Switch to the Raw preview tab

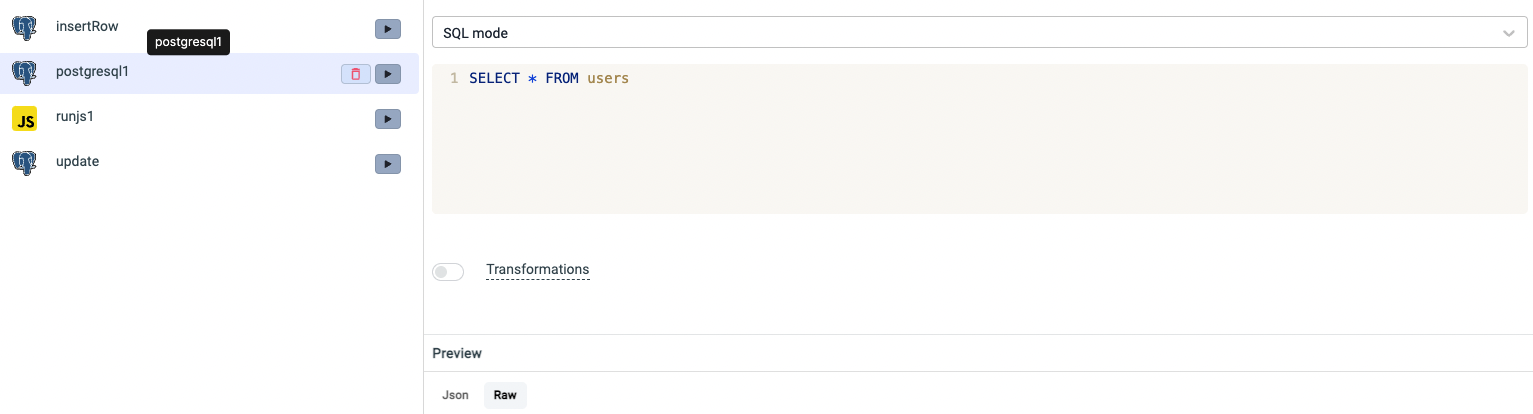click(505, 395)
